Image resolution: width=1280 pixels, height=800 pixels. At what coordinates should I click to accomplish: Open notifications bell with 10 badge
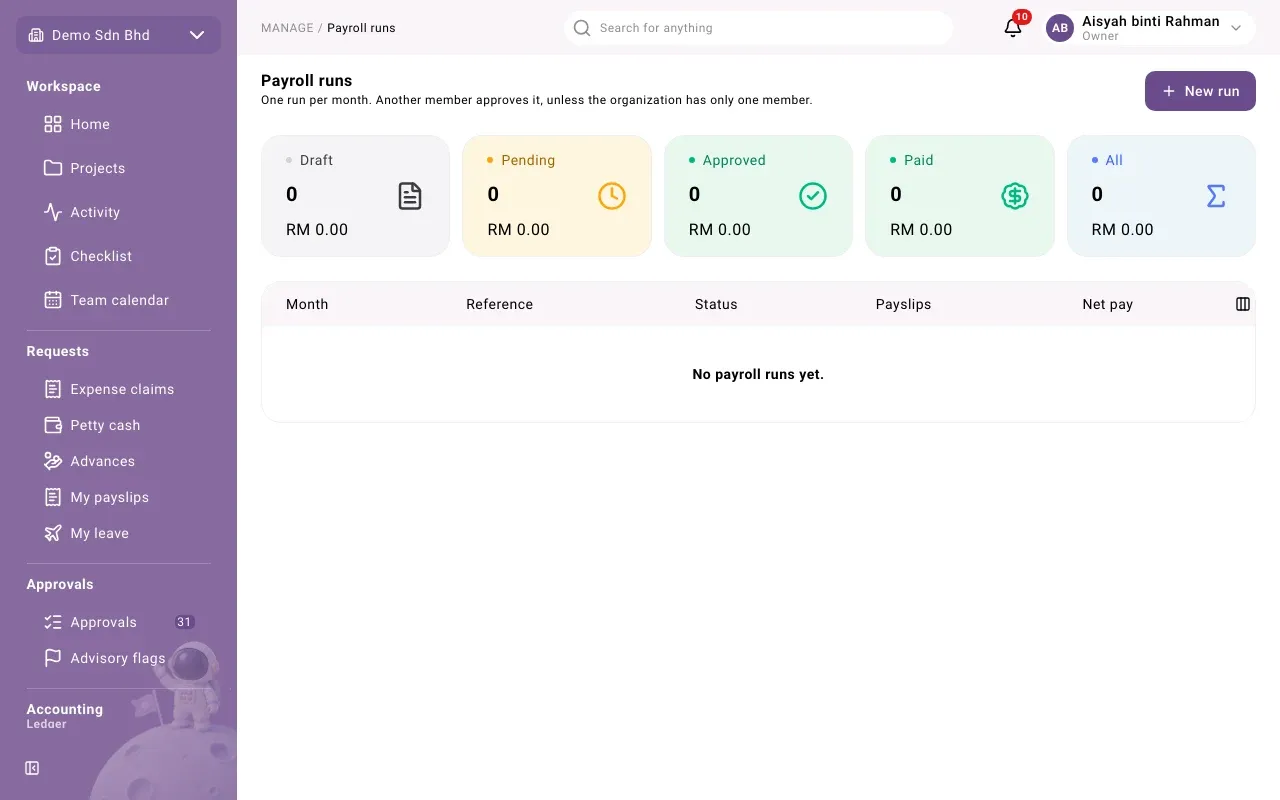(1013, 28)
